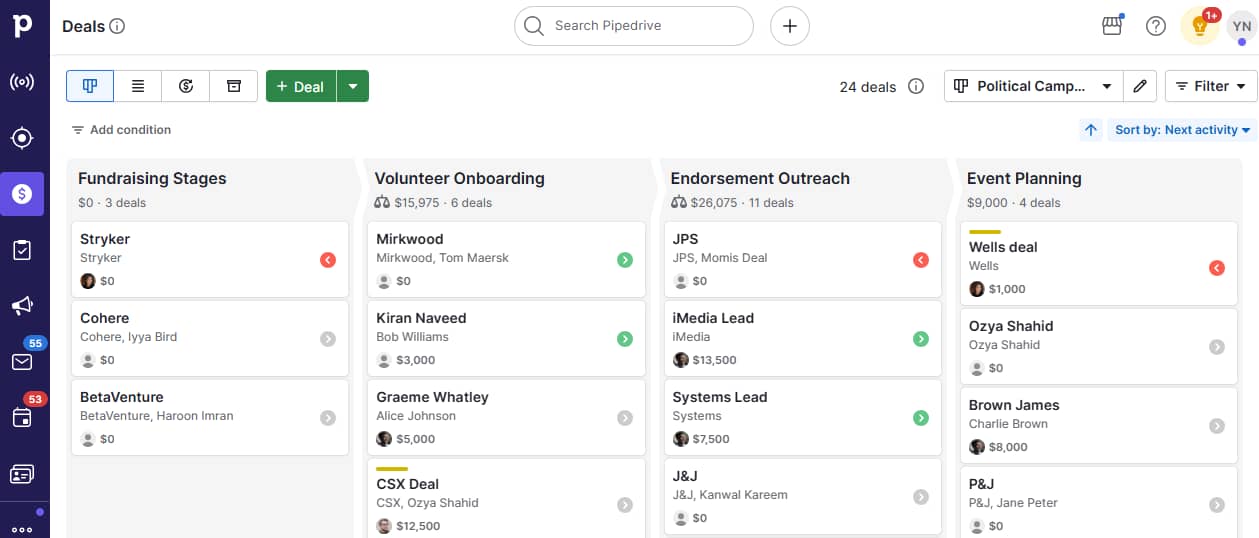Select the Volunteer Onboarding column header
Image resolution: width=1259 pixels, height=538 pixels.
[460, 179]
